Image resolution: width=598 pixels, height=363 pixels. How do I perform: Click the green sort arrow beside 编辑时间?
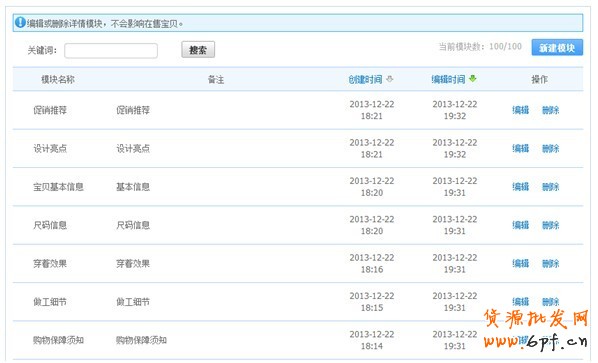[473, 79]
